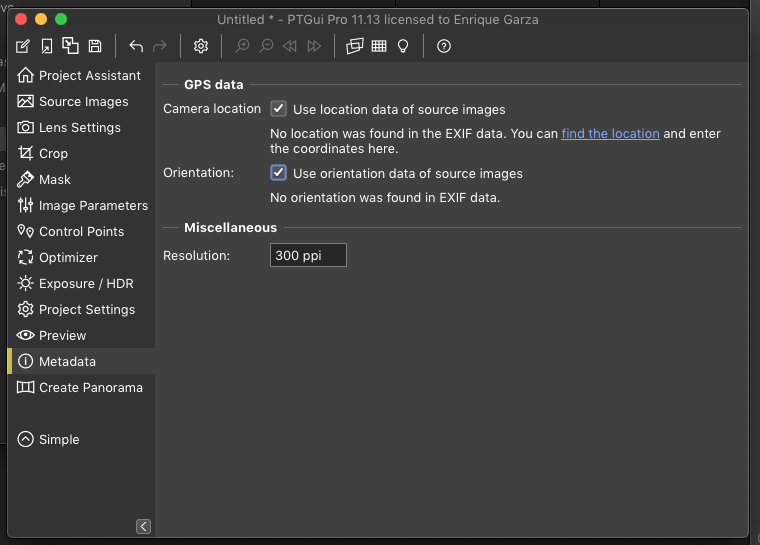
Task: Click the lightbulb toolbar icon
Action: pyautogui.click(x=403, y=46)
